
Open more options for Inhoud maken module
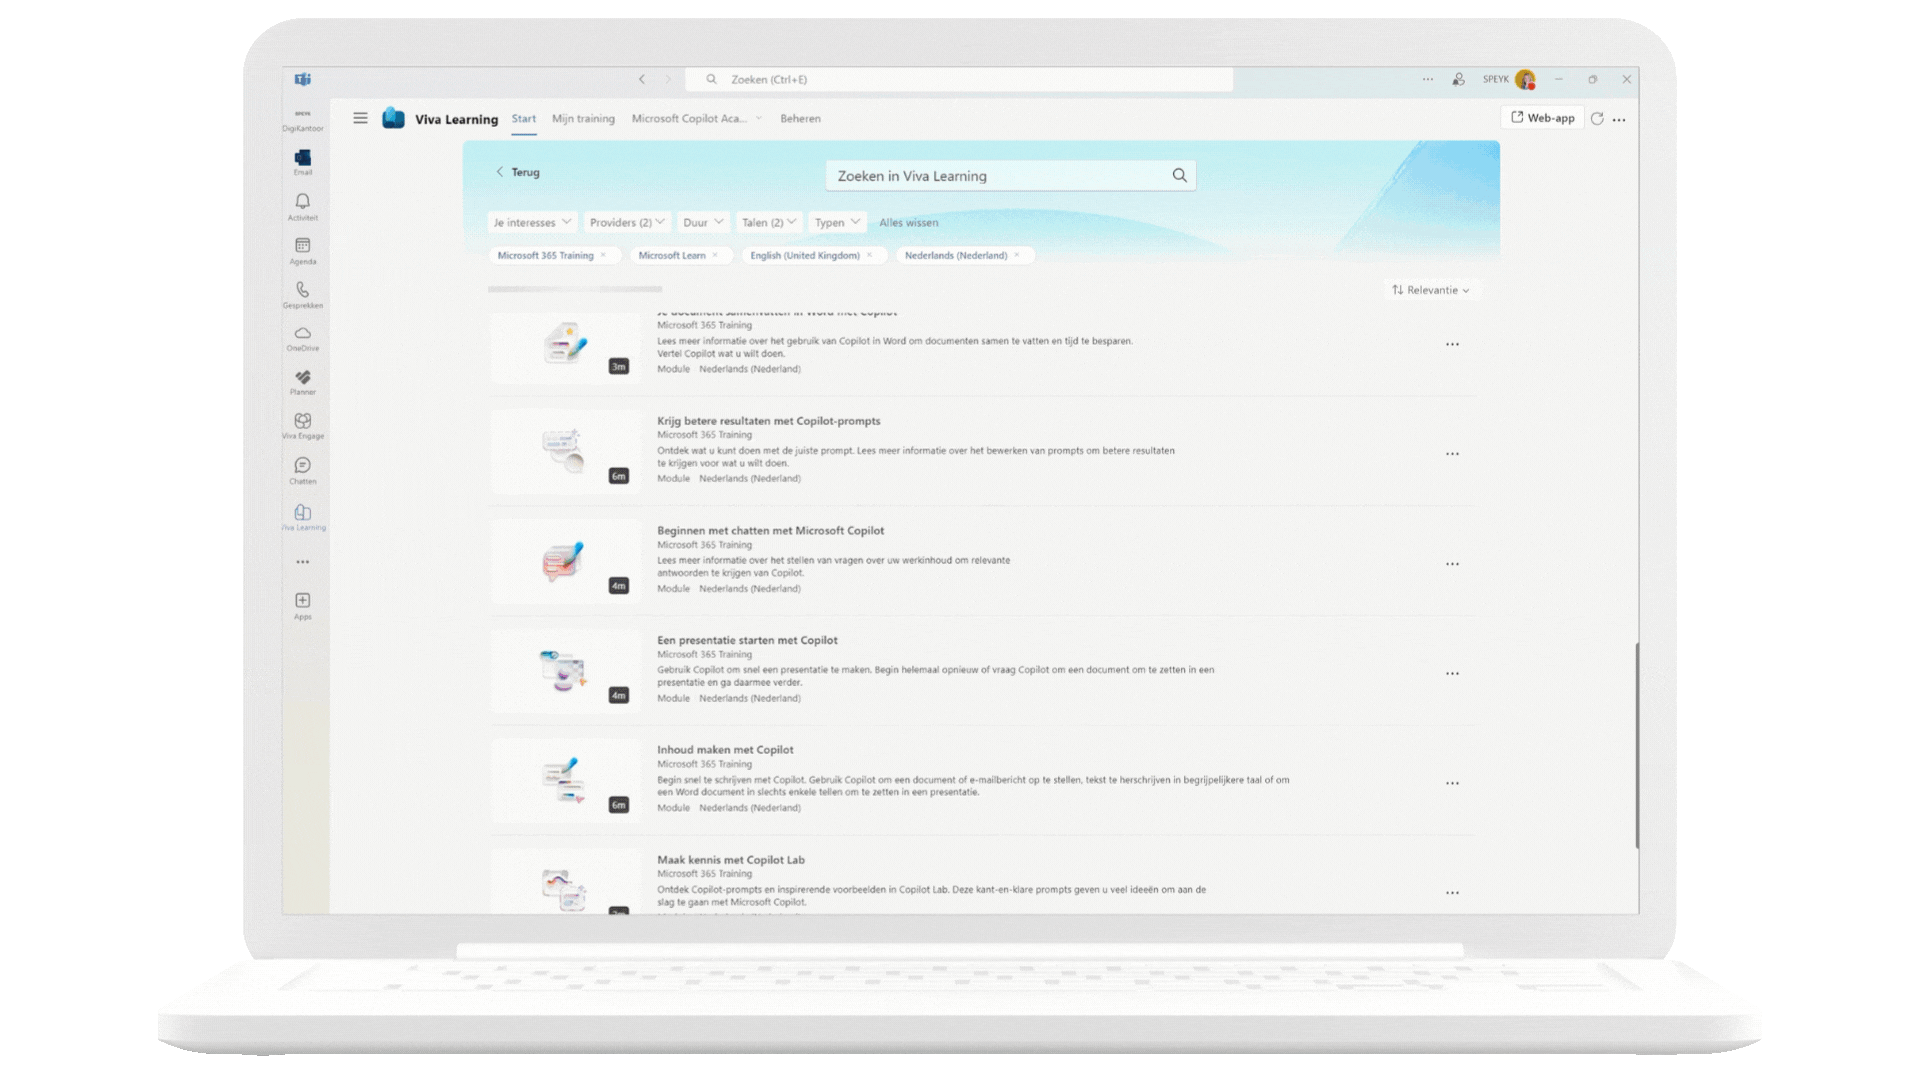[x=1452, y=783]
